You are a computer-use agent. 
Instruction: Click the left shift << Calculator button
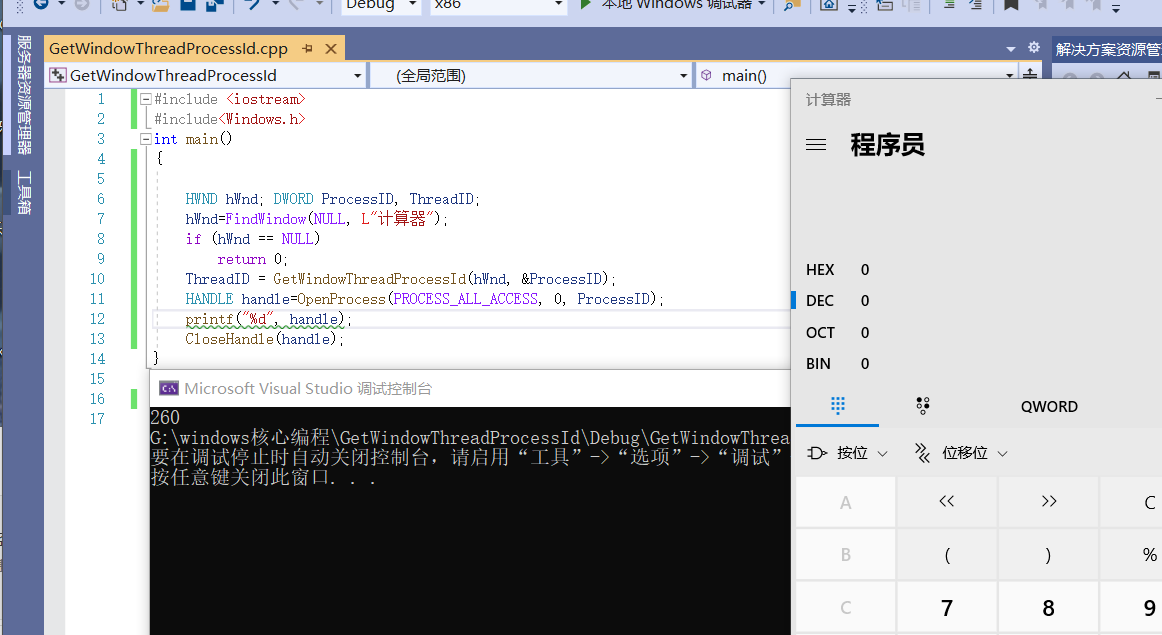946,502
